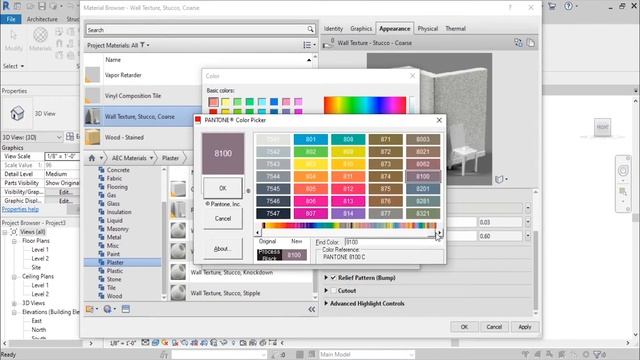640x360 pixels.
Task: Click the Find Color input field
Action: (x=394, y=242)
